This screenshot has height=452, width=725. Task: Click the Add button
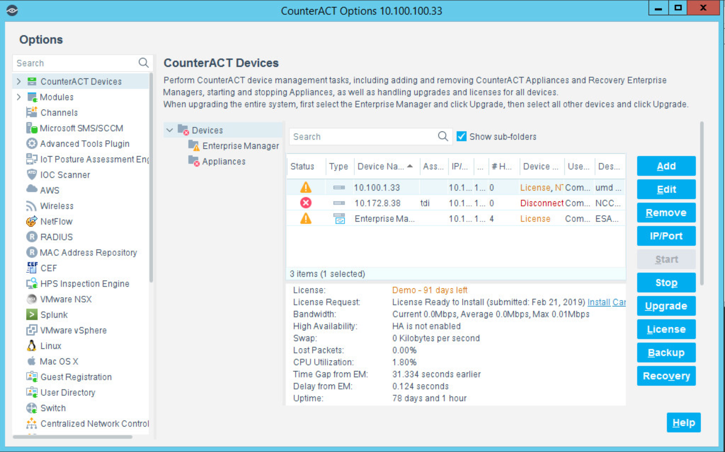click(x=666, y=166)
